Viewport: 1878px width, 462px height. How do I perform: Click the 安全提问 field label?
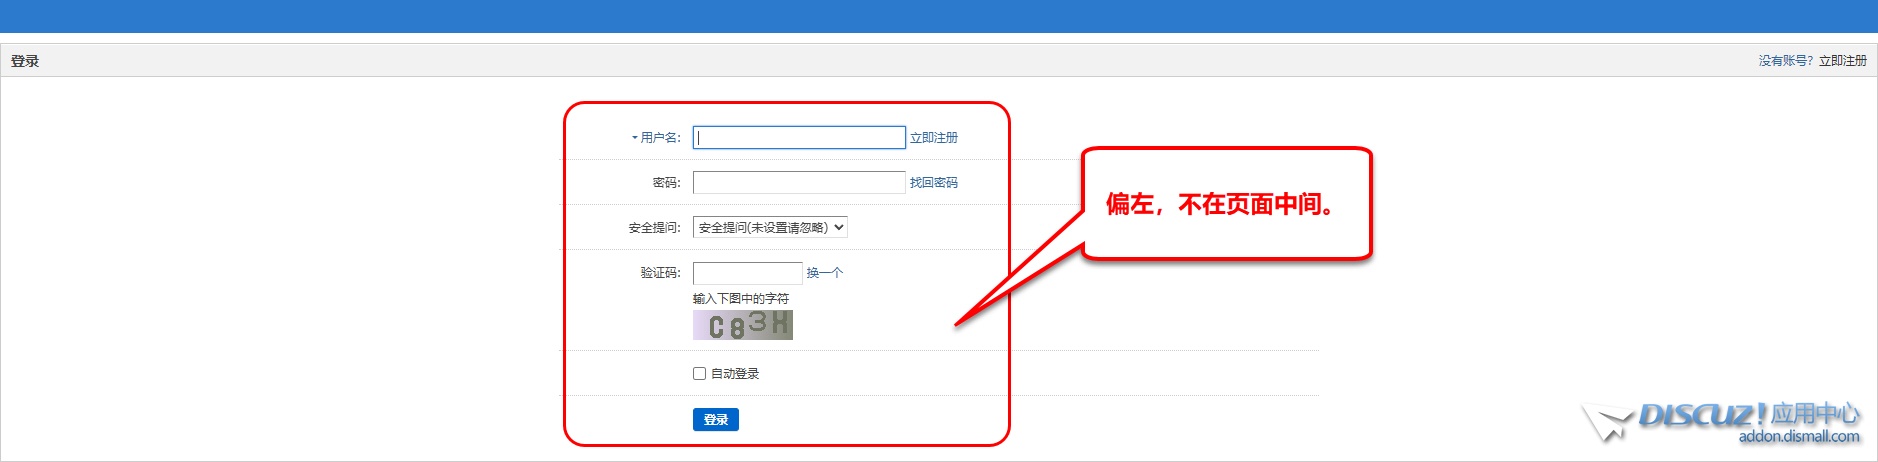tap(654, 228)
